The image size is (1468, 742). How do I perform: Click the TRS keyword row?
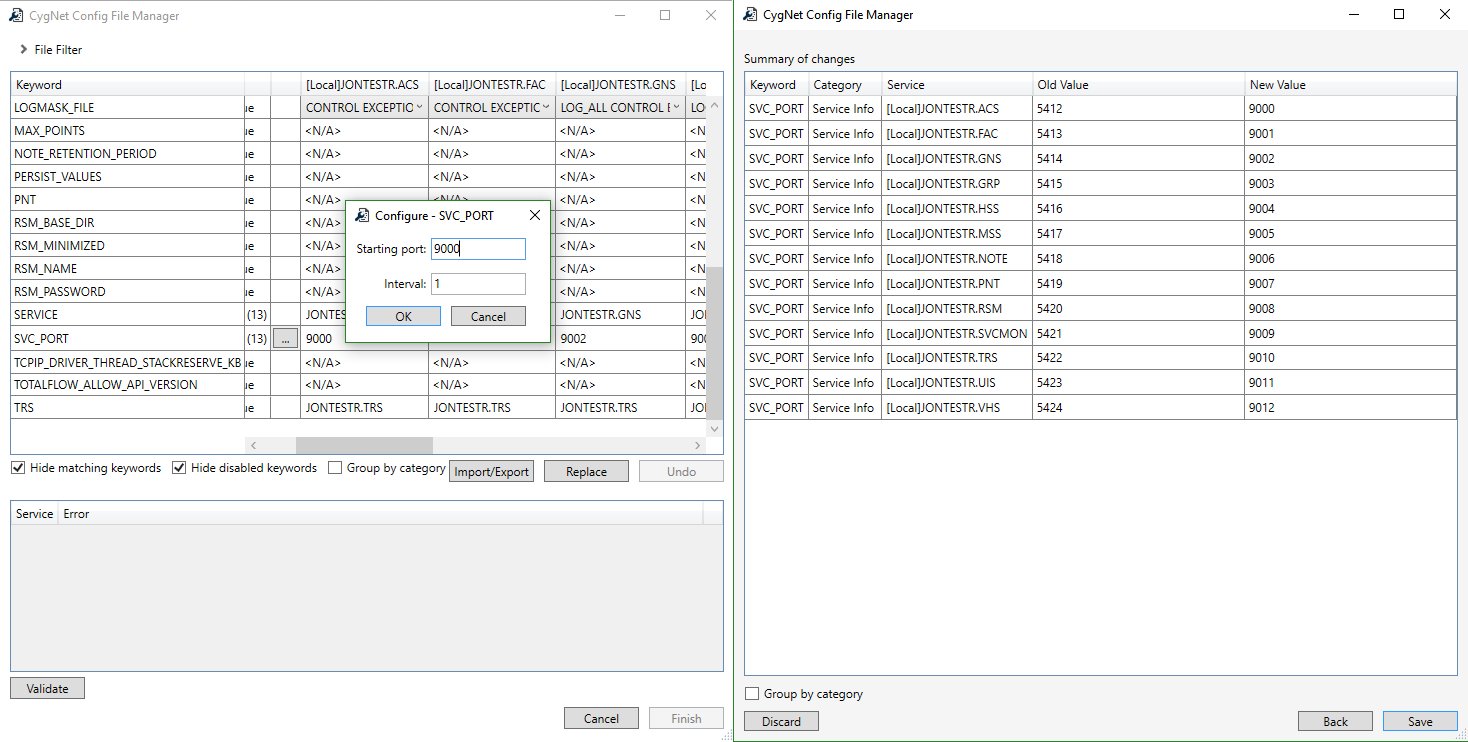click(127, 408)
